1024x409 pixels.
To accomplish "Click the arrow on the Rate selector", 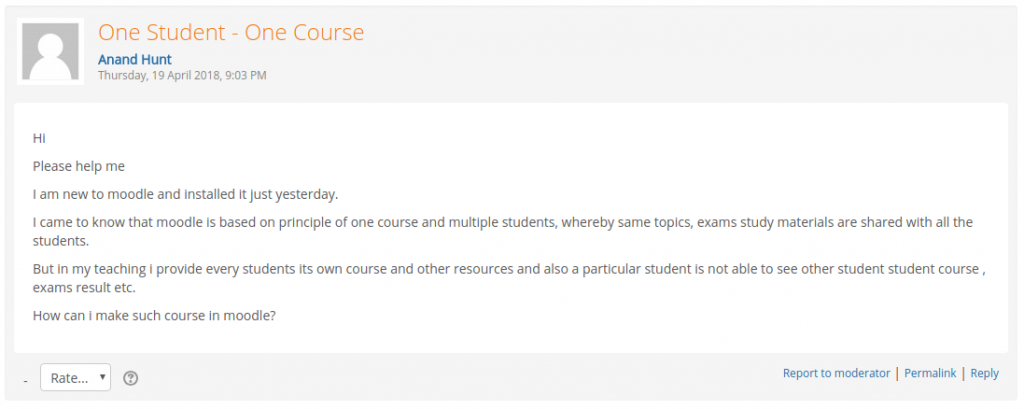I will 103,377.
